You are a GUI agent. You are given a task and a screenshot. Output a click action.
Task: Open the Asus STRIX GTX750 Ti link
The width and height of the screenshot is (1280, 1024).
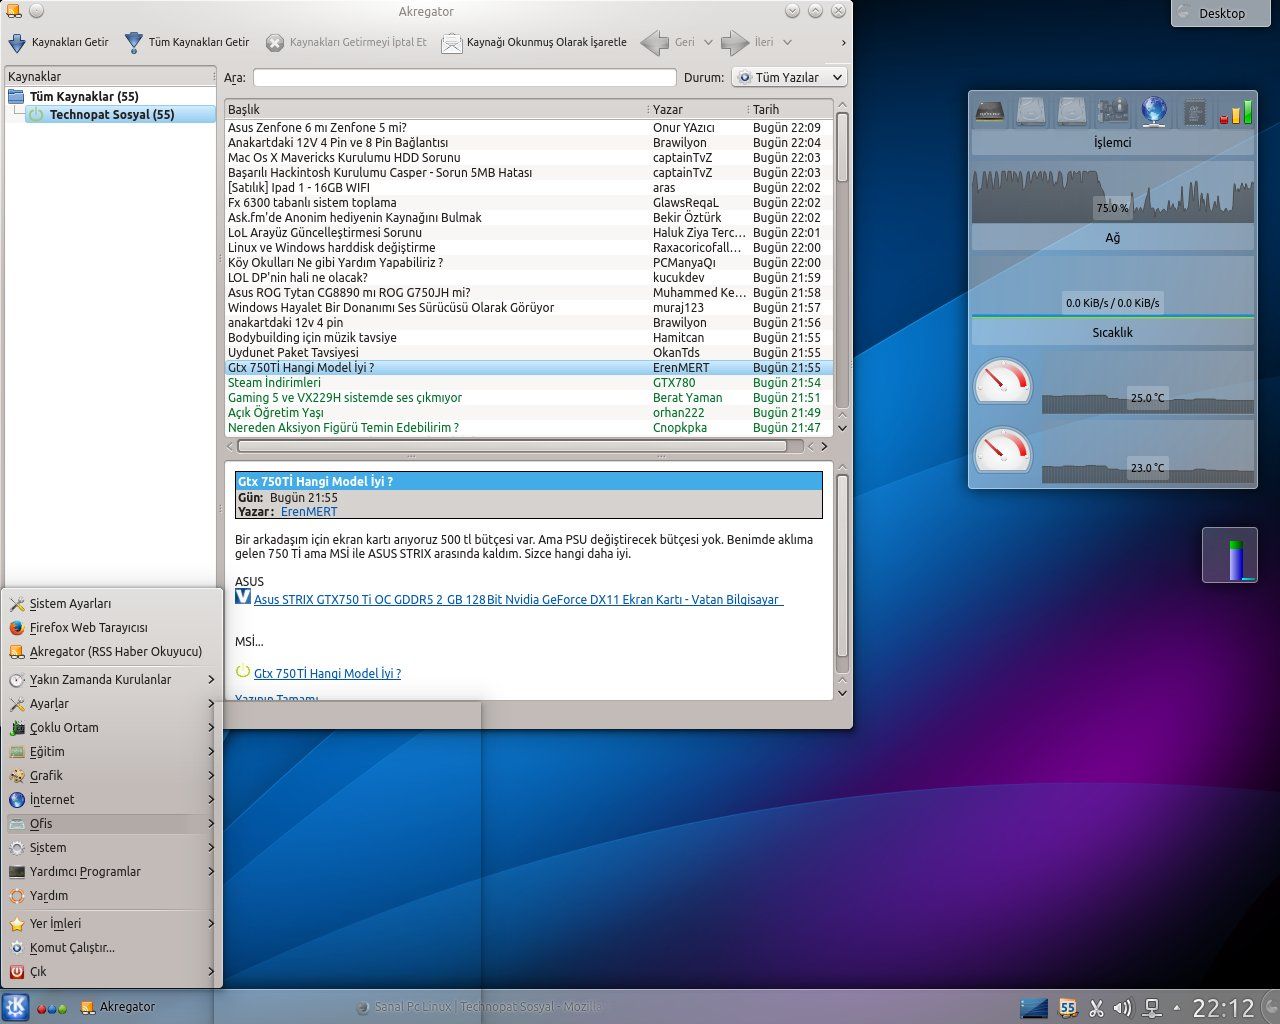coord(517,600)
